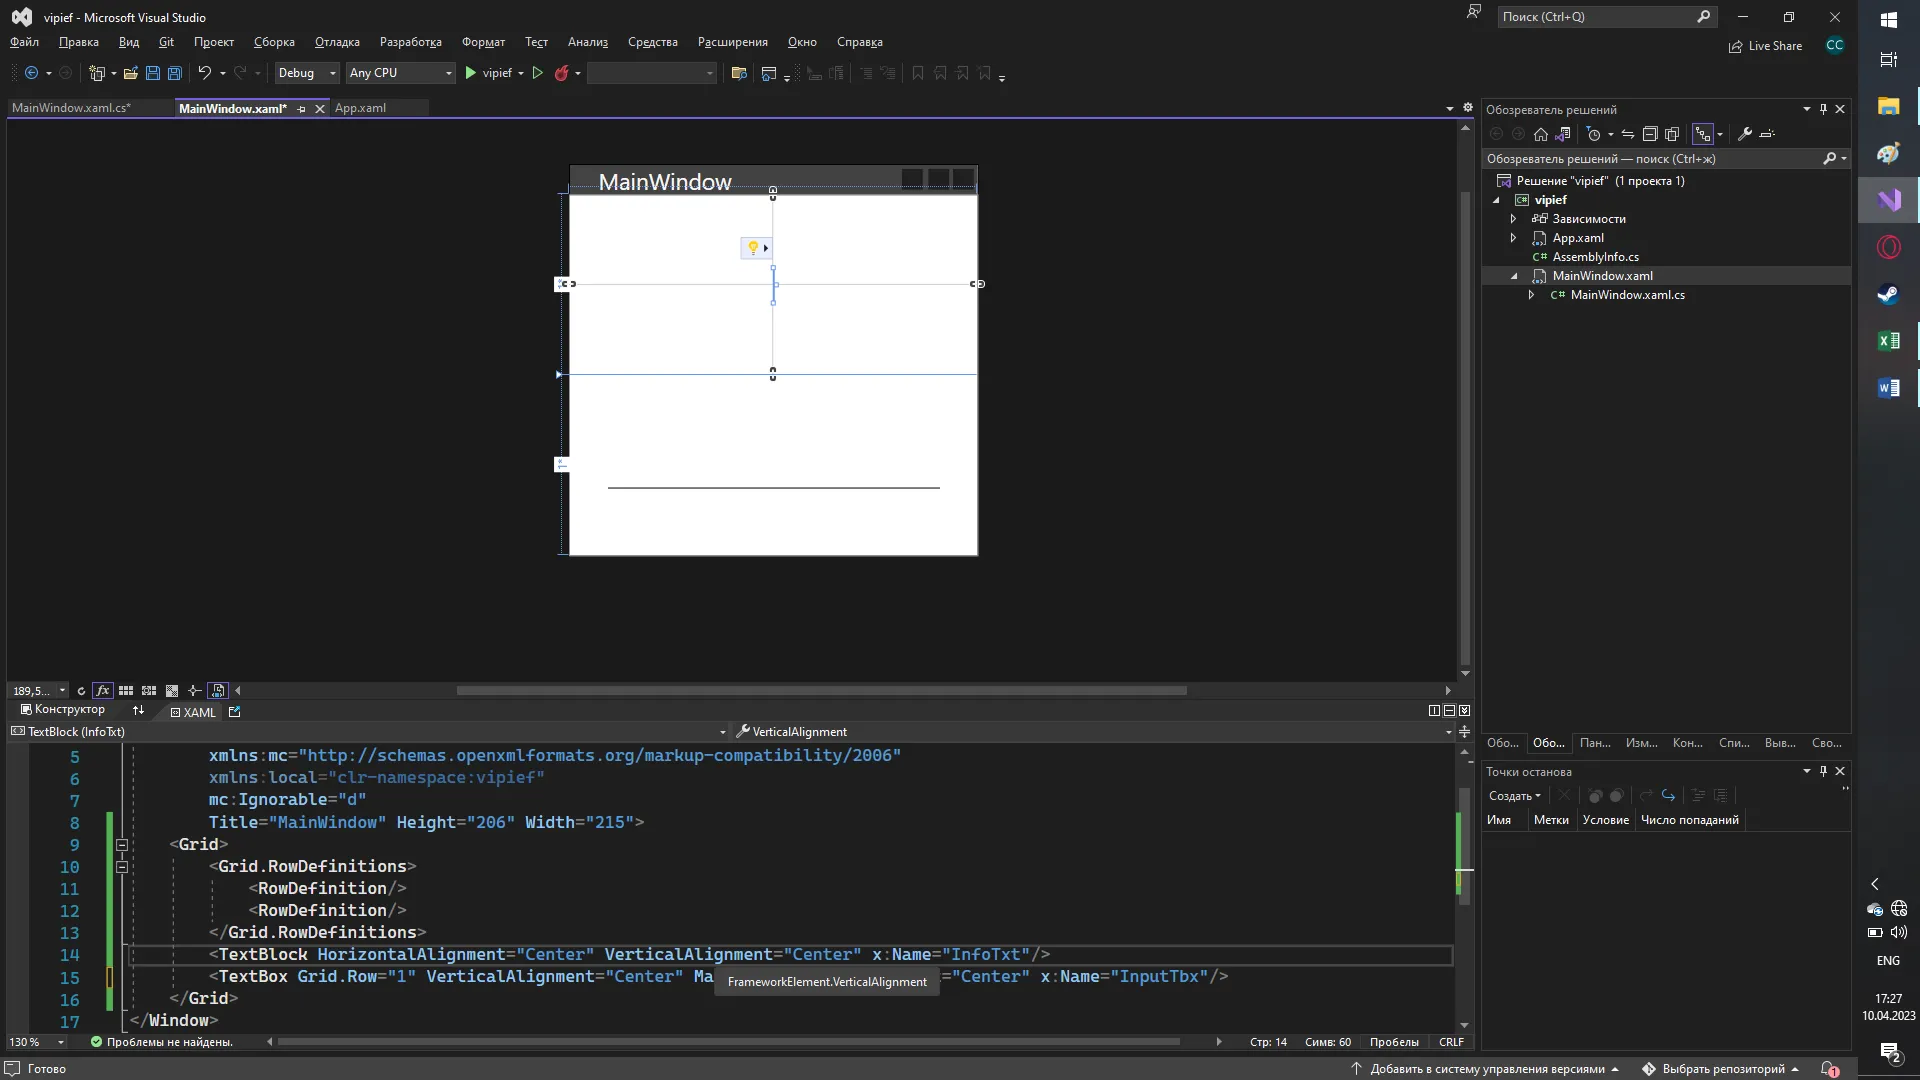Click pop-out XAML icon beside XAML tab
1920x1080 pixels.
(235, 712)
